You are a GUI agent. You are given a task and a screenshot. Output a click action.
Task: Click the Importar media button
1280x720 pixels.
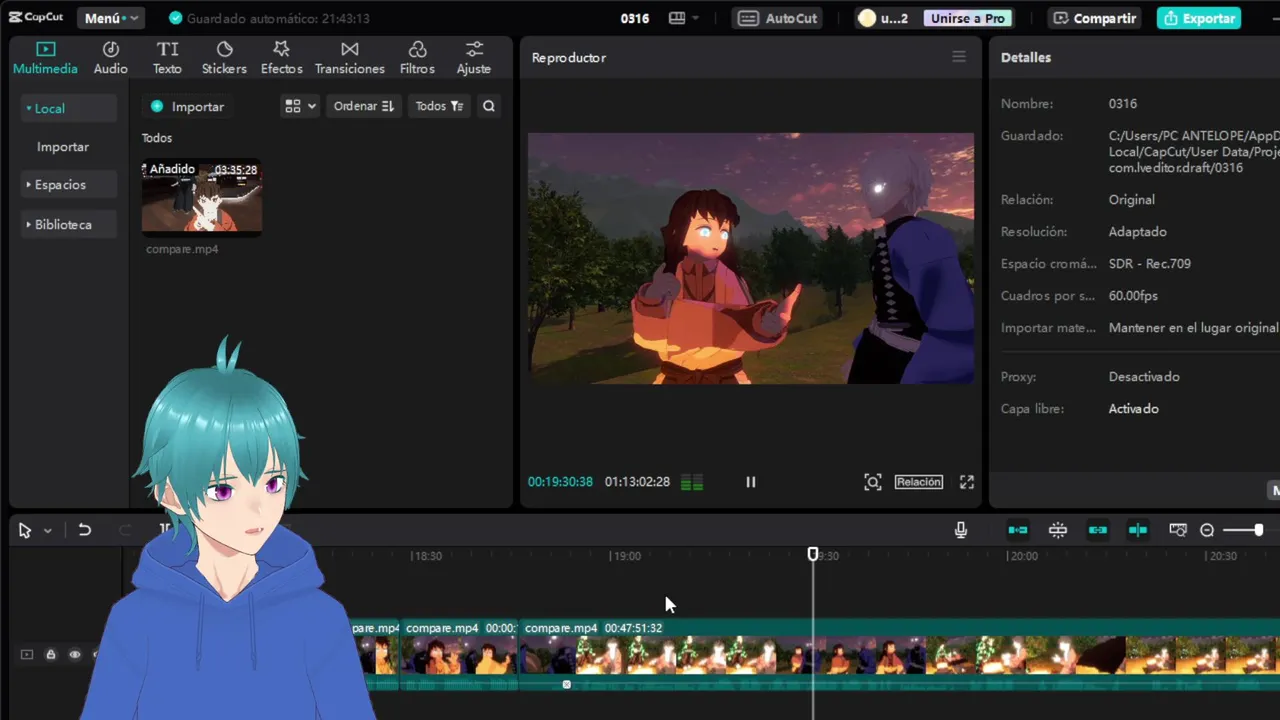point(187,106)
